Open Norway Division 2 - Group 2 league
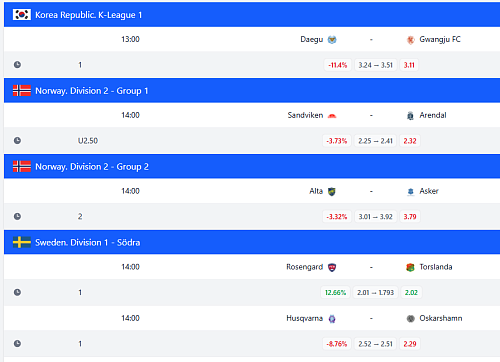The width and height of the screenshot is (500, 362). click(x=92, y=167)
